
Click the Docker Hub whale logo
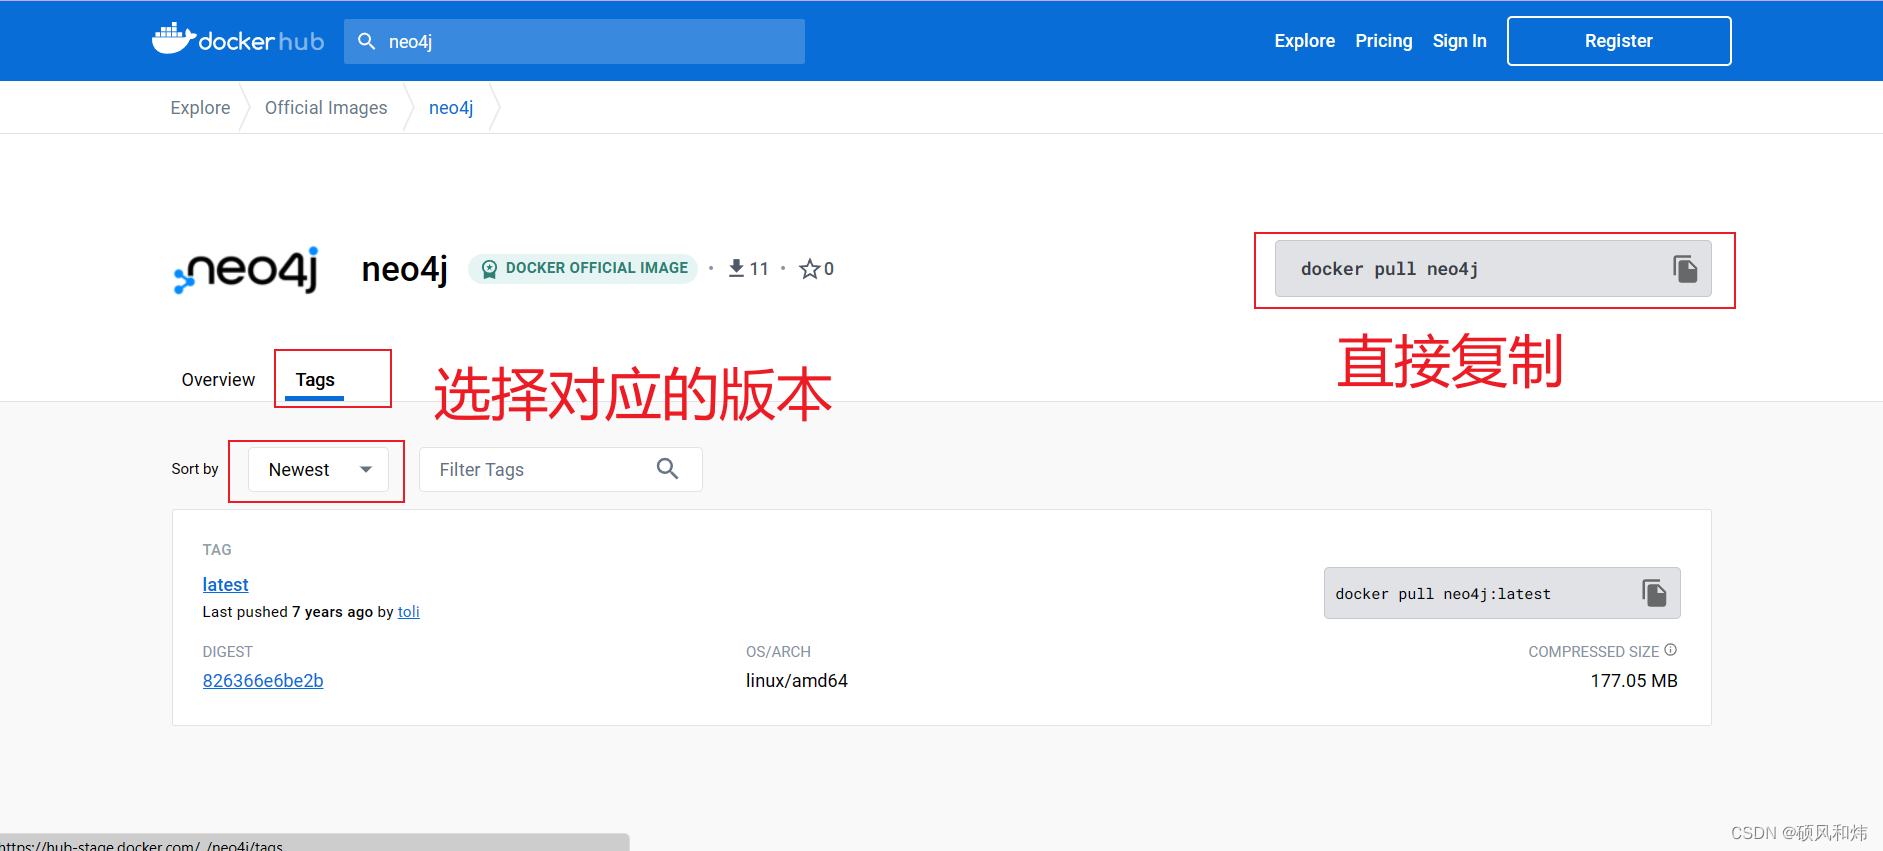(238, 40)
